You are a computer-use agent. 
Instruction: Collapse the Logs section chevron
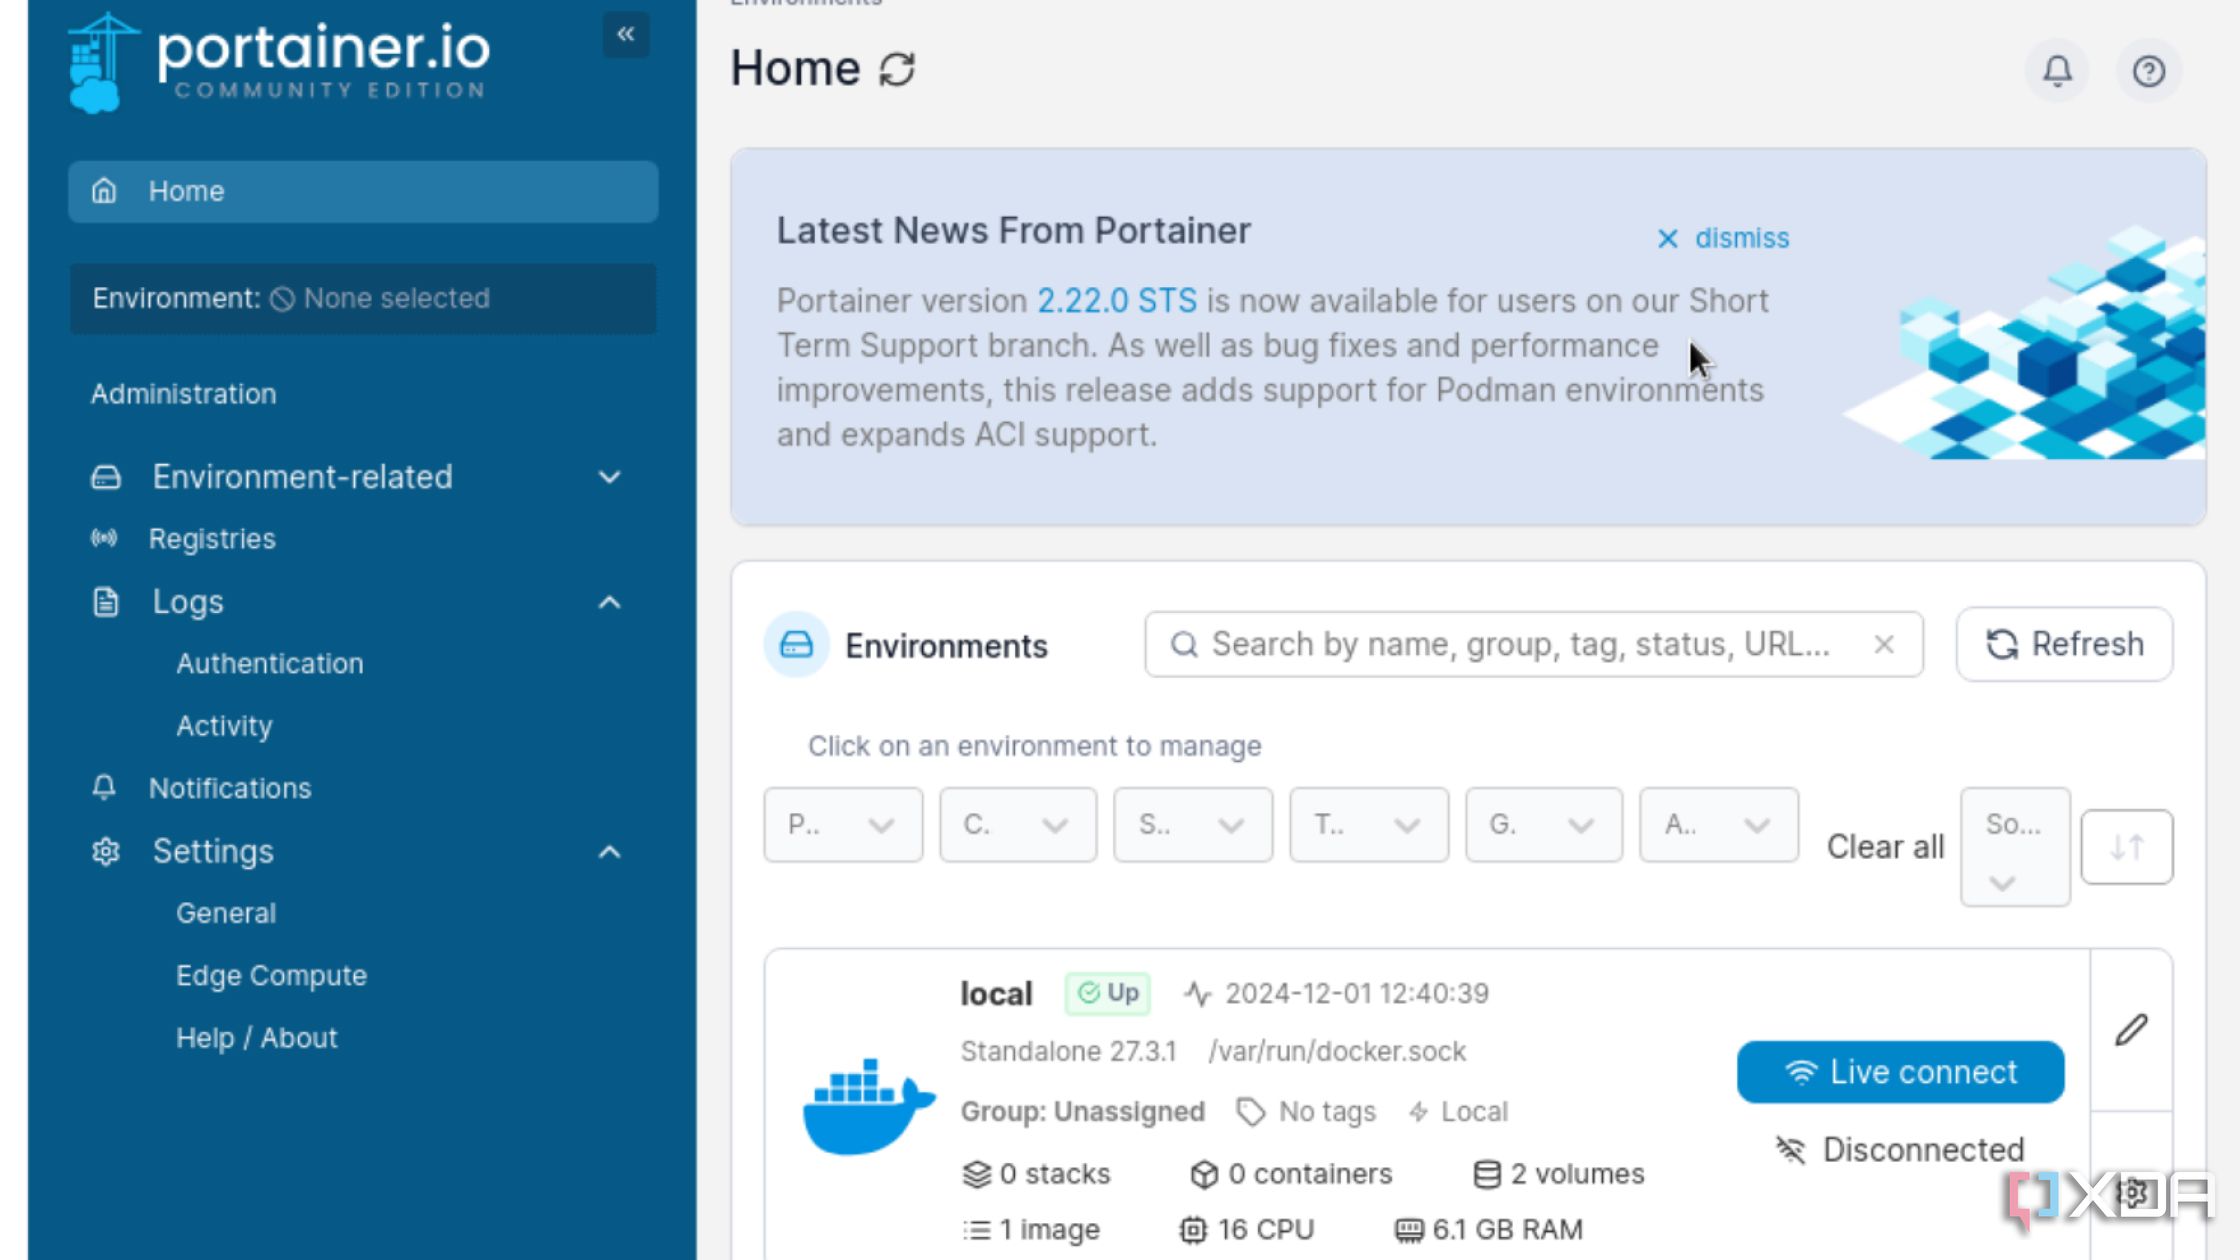[x=610, y=602]
